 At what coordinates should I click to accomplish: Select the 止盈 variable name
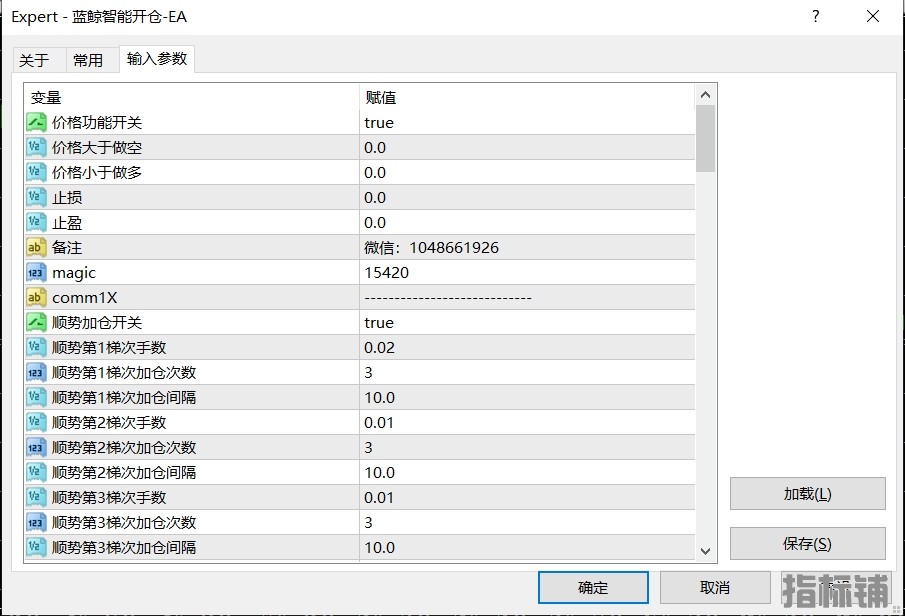67,222
